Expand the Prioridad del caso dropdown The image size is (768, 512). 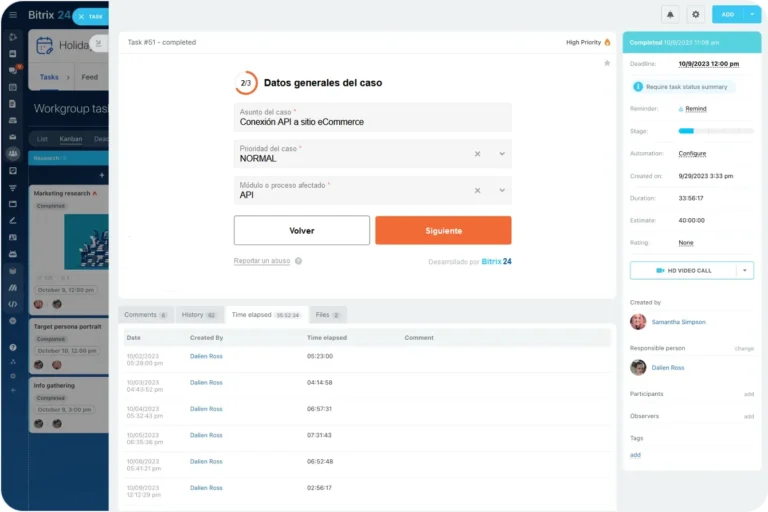click(x=502, y=154)
